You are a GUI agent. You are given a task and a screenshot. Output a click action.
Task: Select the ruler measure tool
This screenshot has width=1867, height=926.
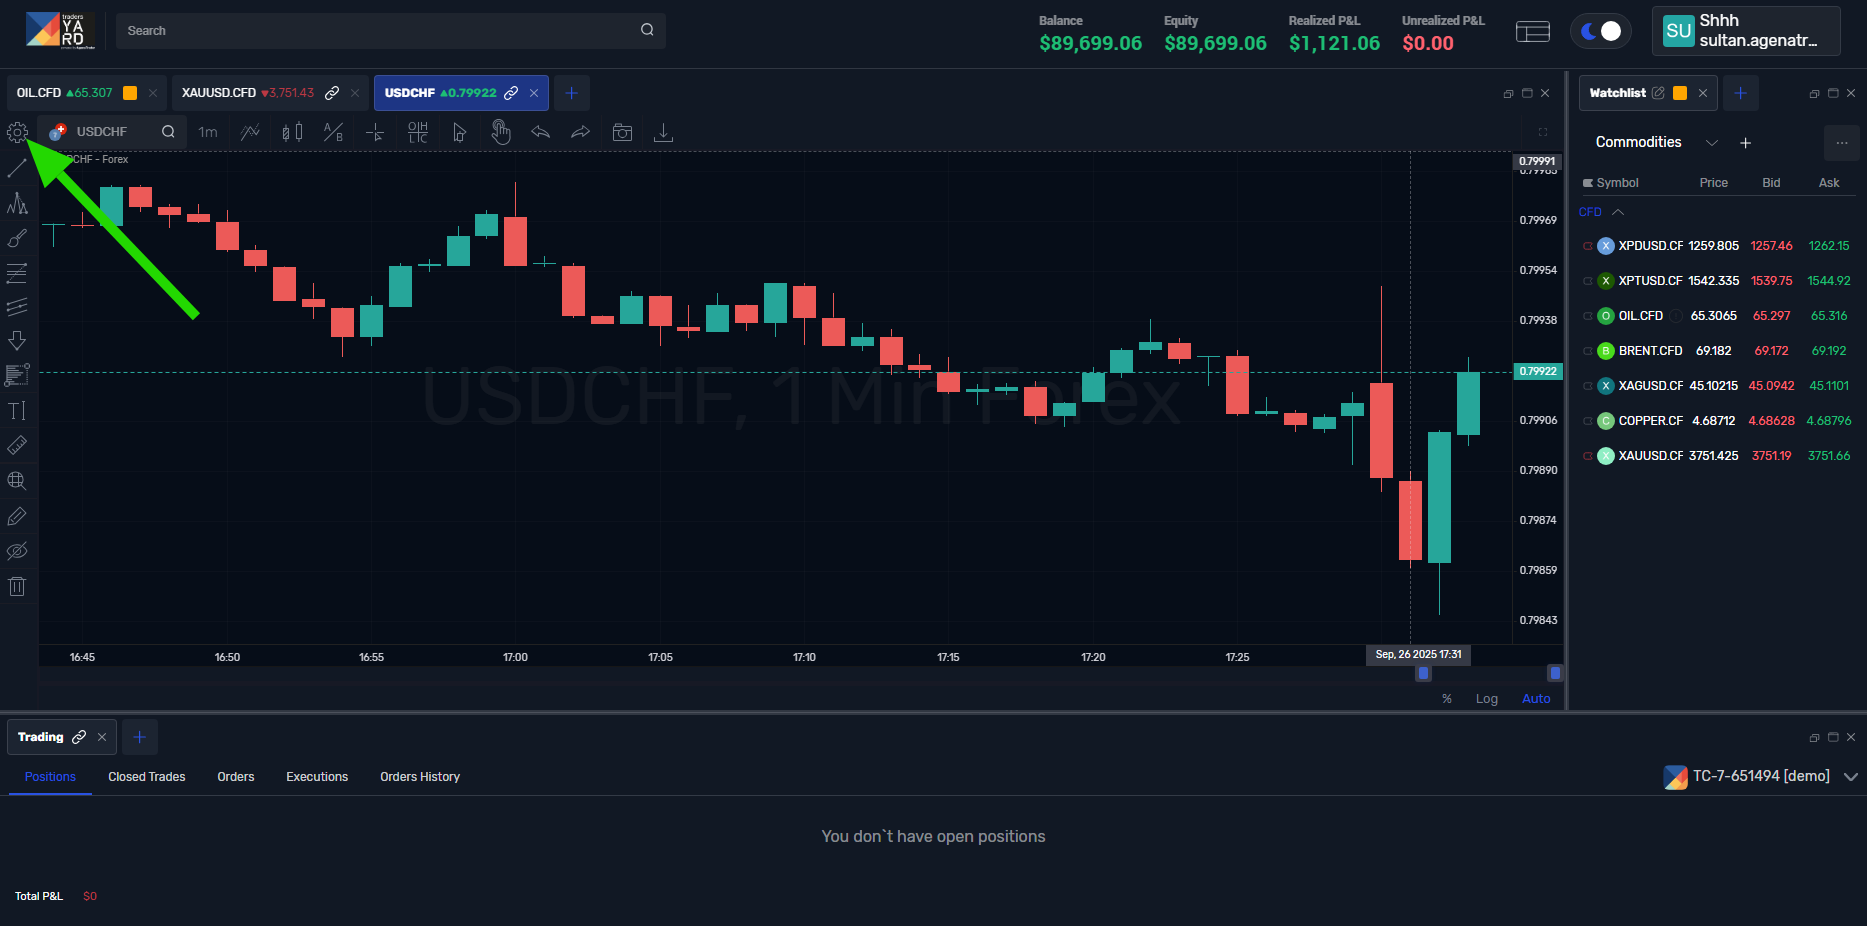(17, 446)
